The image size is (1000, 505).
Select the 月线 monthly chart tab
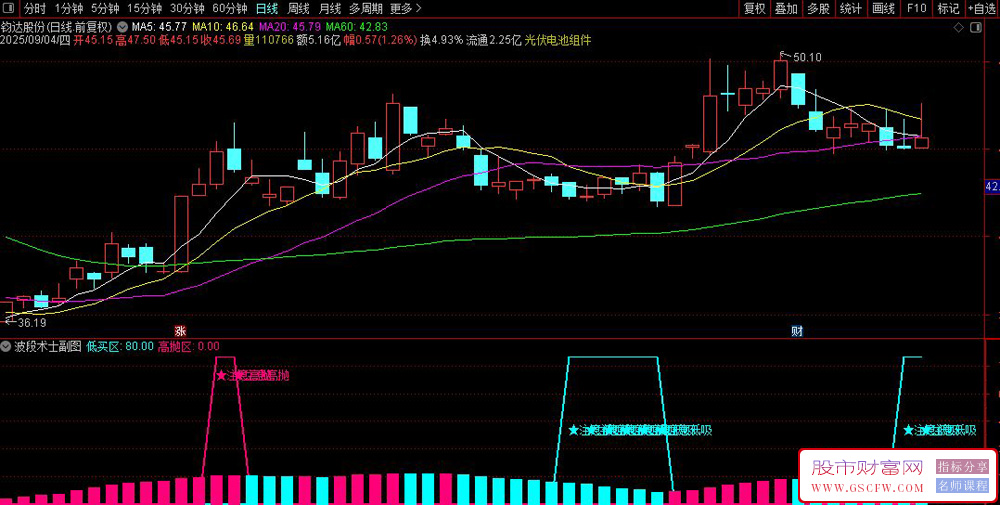point(330,8)
